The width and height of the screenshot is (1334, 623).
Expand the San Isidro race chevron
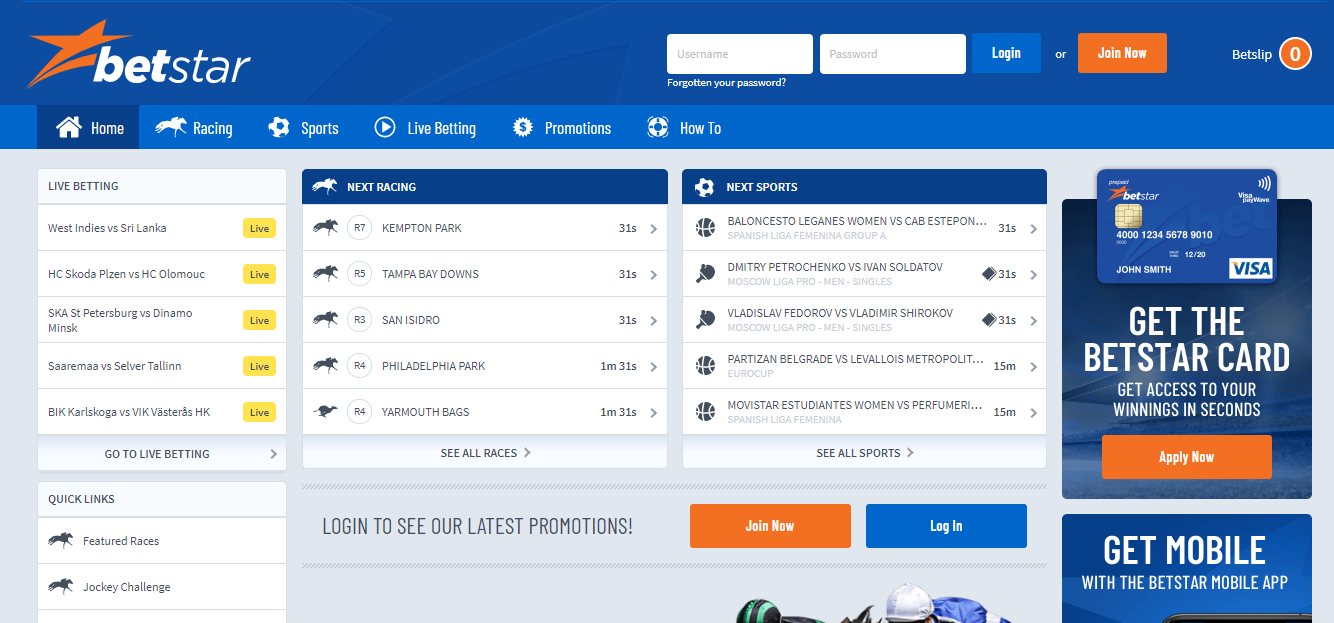click(653, 321)
